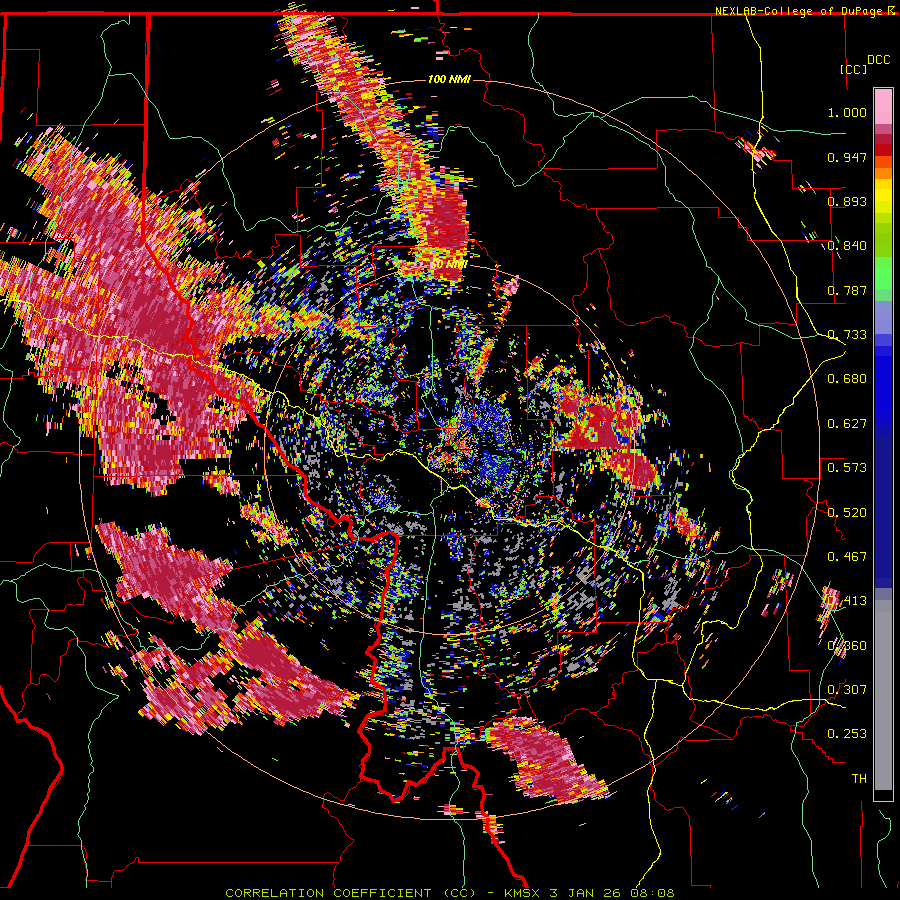This screenshot has width=900, height=900.
Task: Click the 50 NMI range ring label
Action: coord(448,265)
